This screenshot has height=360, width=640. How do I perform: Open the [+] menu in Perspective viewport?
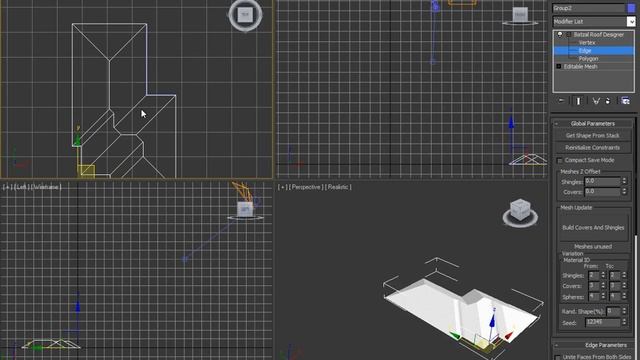point(282,187)
